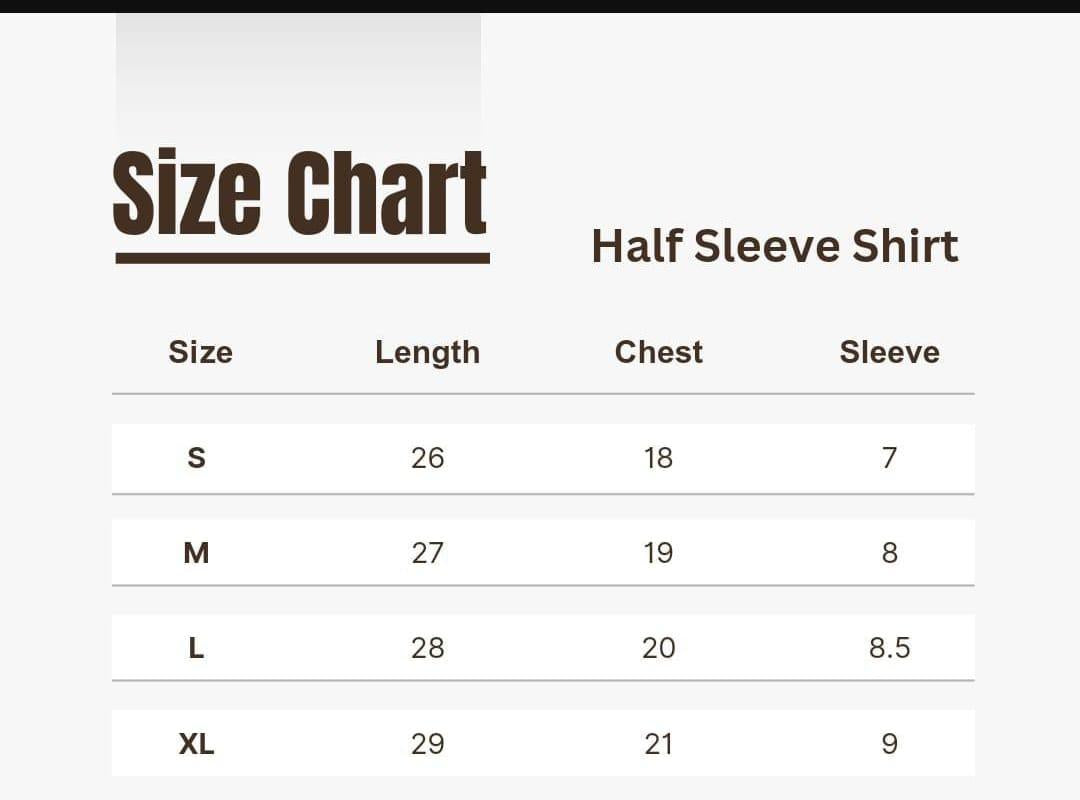Choose the XL size row label

click(196, 744)
